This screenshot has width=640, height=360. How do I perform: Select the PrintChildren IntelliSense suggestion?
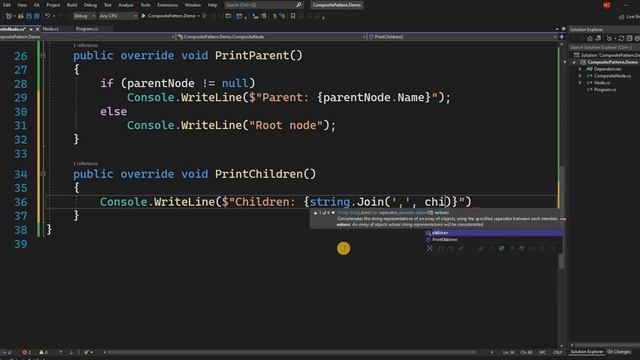pos(493,240)
